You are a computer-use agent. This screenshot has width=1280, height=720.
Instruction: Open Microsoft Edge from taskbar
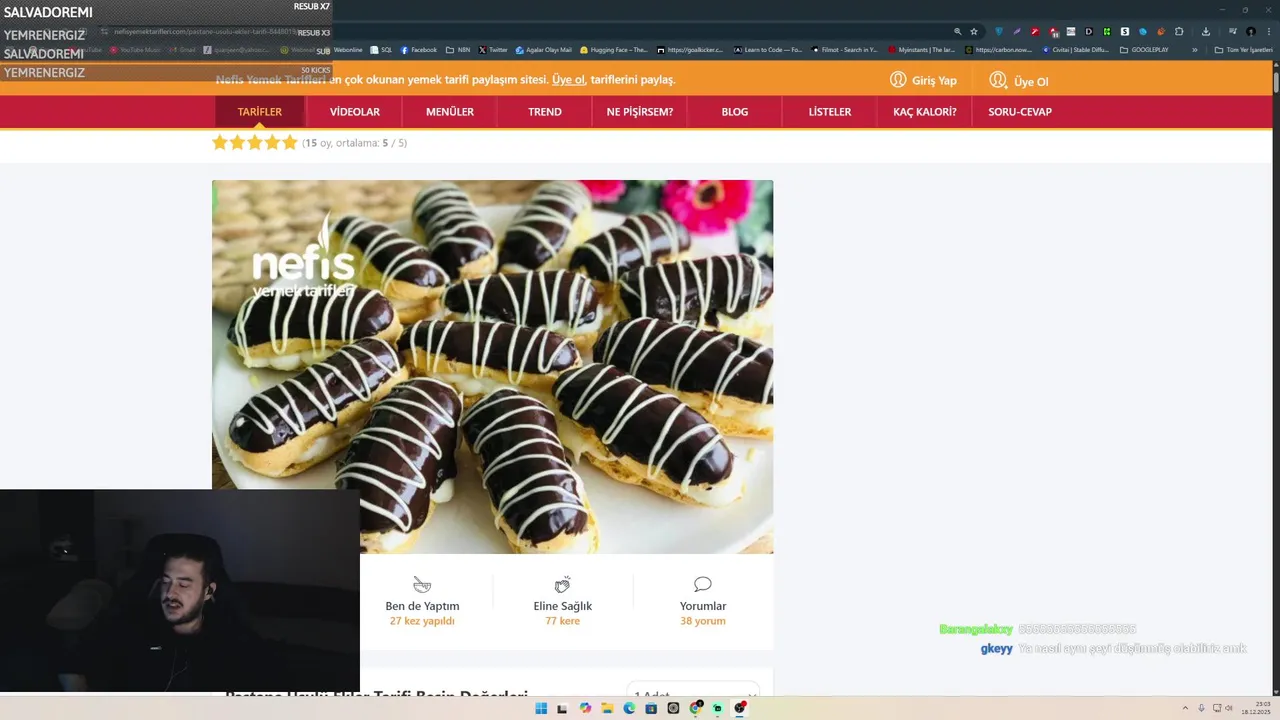point(630,708)
